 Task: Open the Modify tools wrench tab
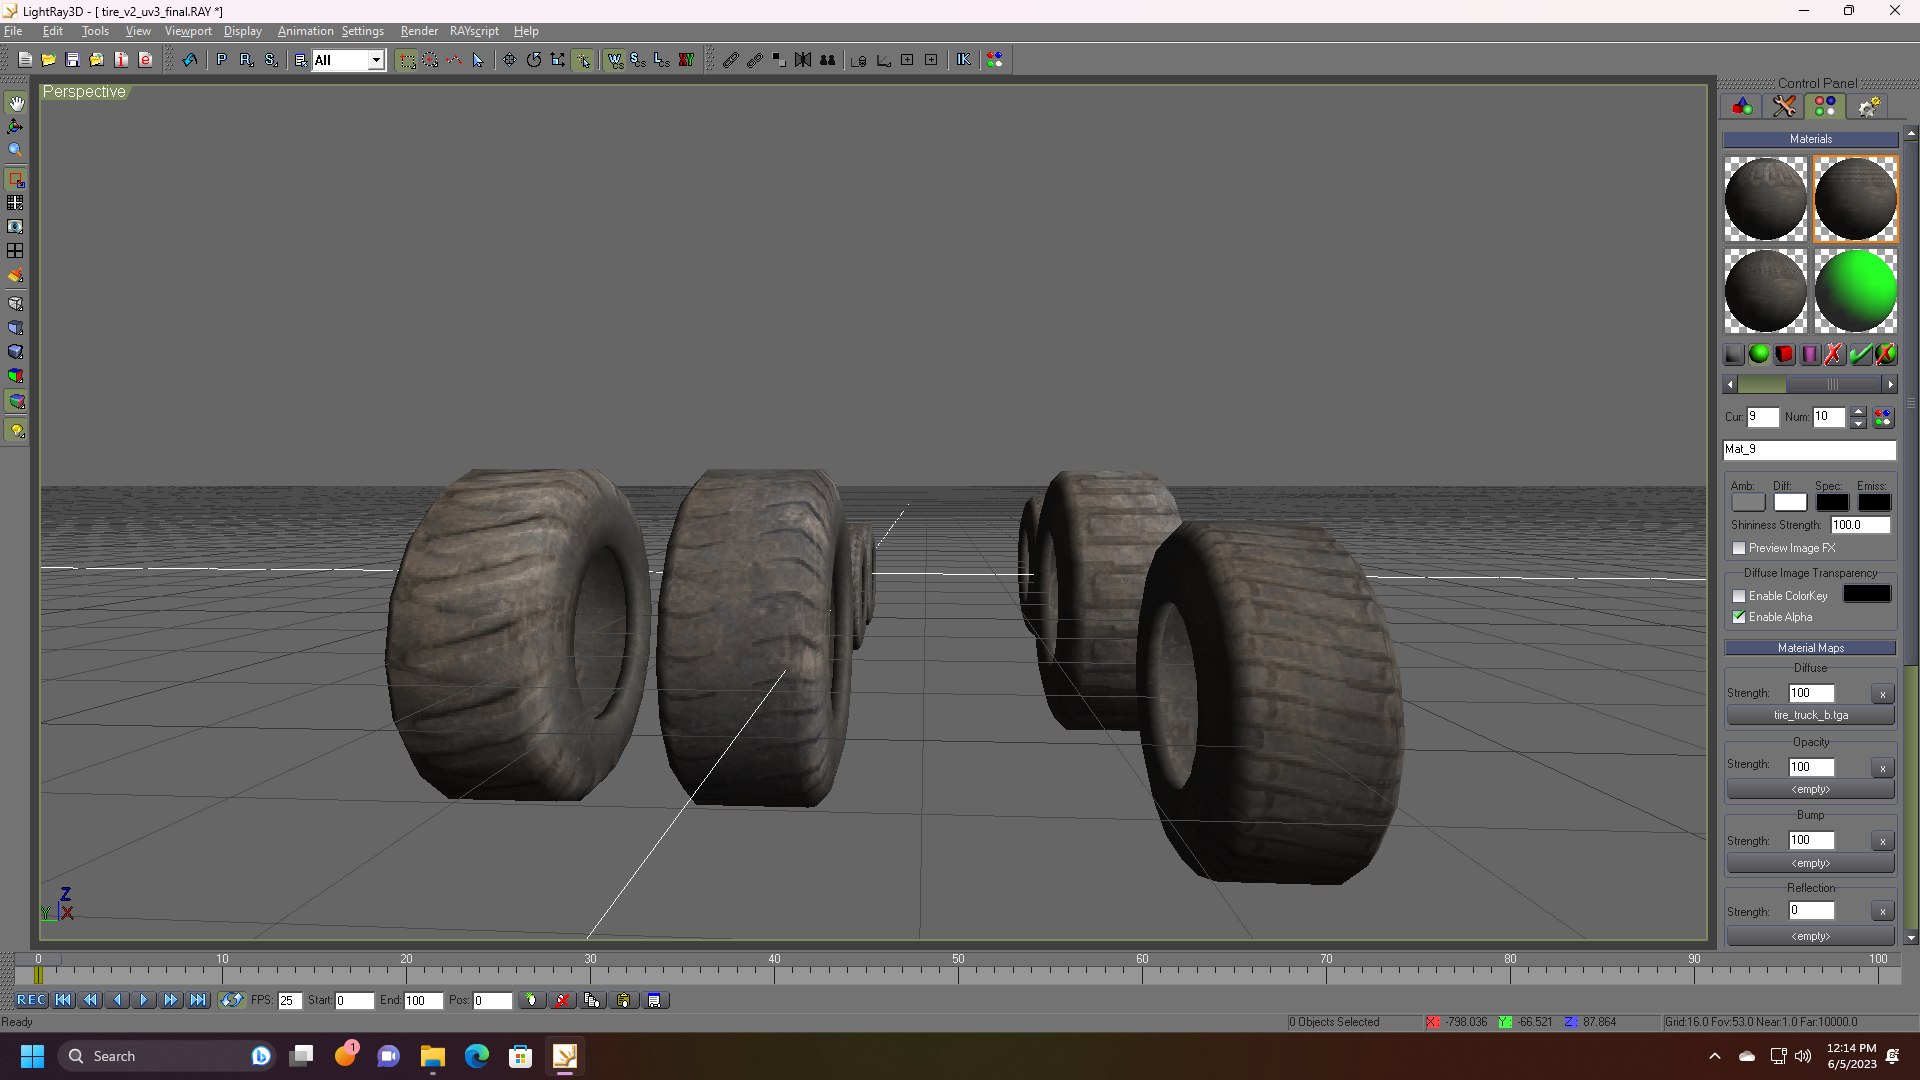(1784, 106)
